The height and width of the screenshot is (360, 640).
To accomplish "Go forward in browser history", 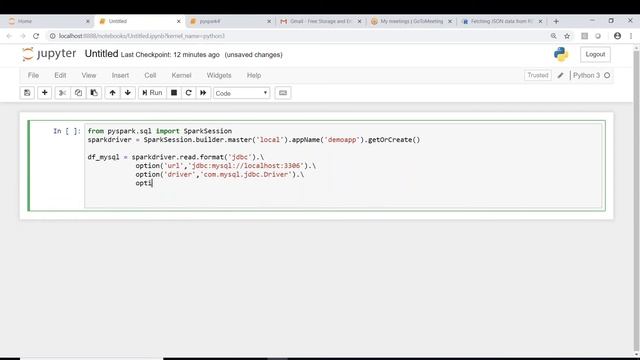I will 23,36.
